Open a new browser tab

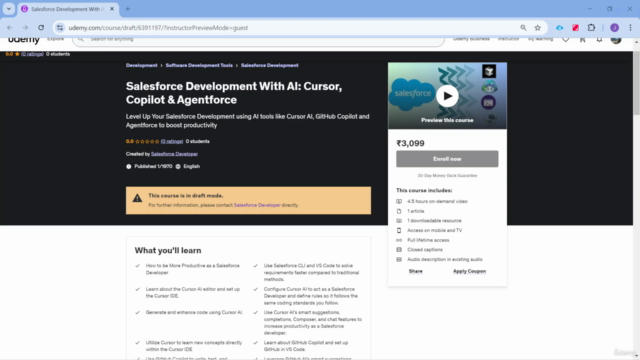128,9
